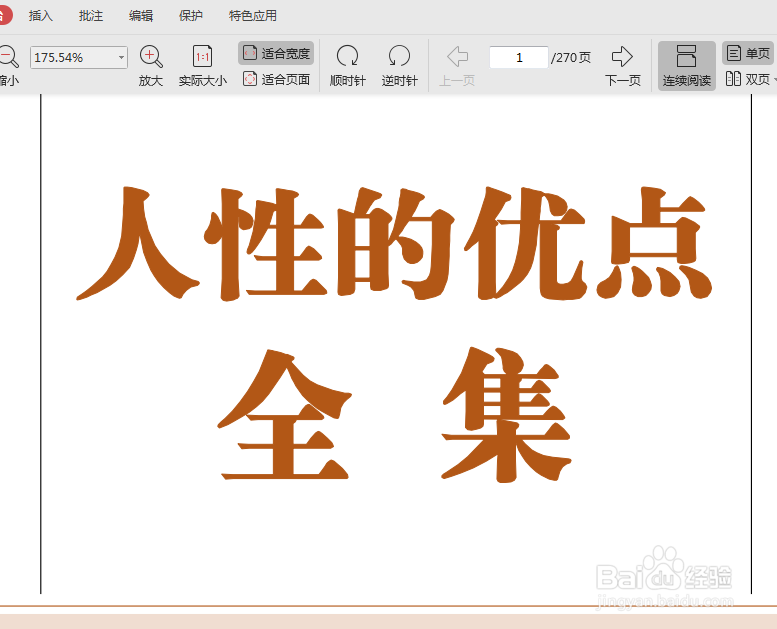This screenshot has height=629, width=777.
Task: Open the 保护 menu
Action: [191, 16]
